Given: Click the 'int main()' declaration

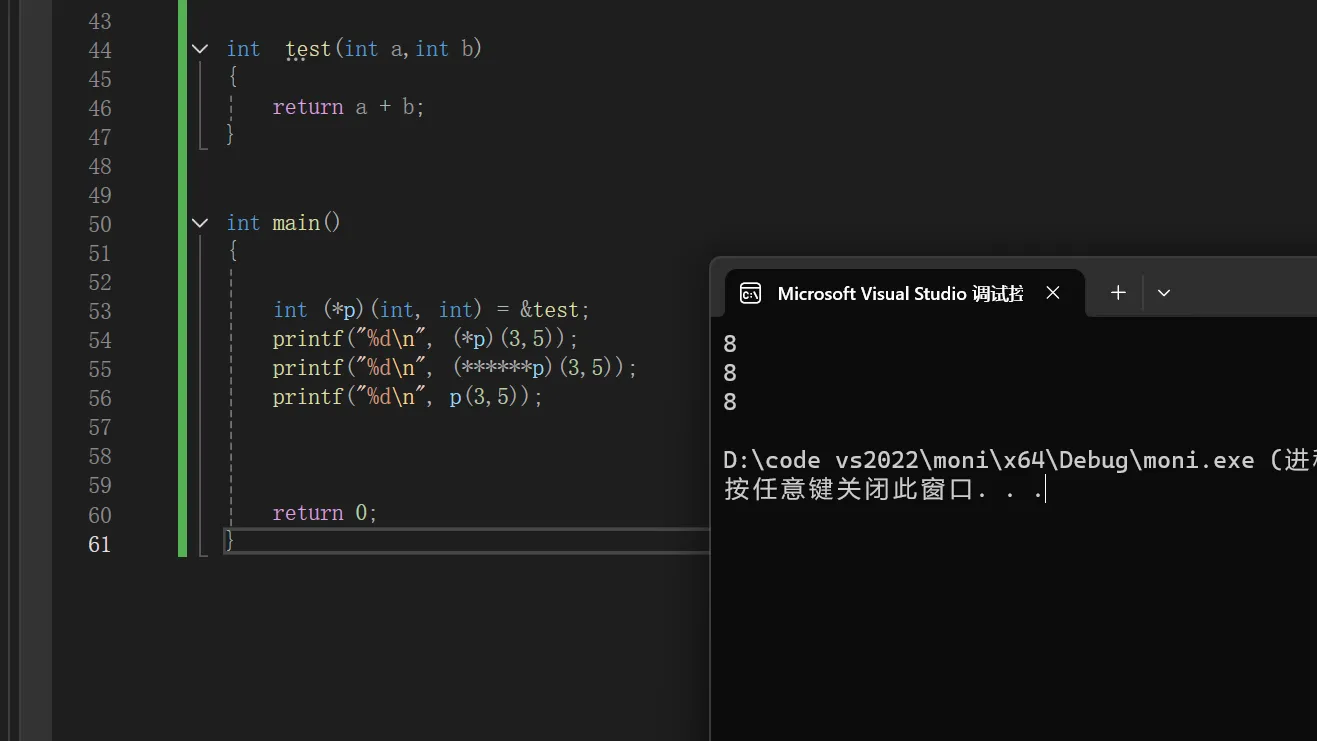Looking at the screenshot, I should click(x=284, y=222).
